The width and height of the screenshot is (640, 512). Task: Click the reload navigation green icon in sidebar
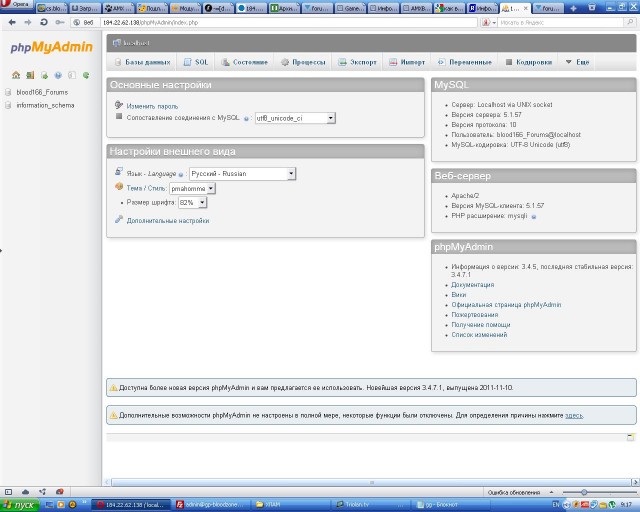tap(86, 75)
